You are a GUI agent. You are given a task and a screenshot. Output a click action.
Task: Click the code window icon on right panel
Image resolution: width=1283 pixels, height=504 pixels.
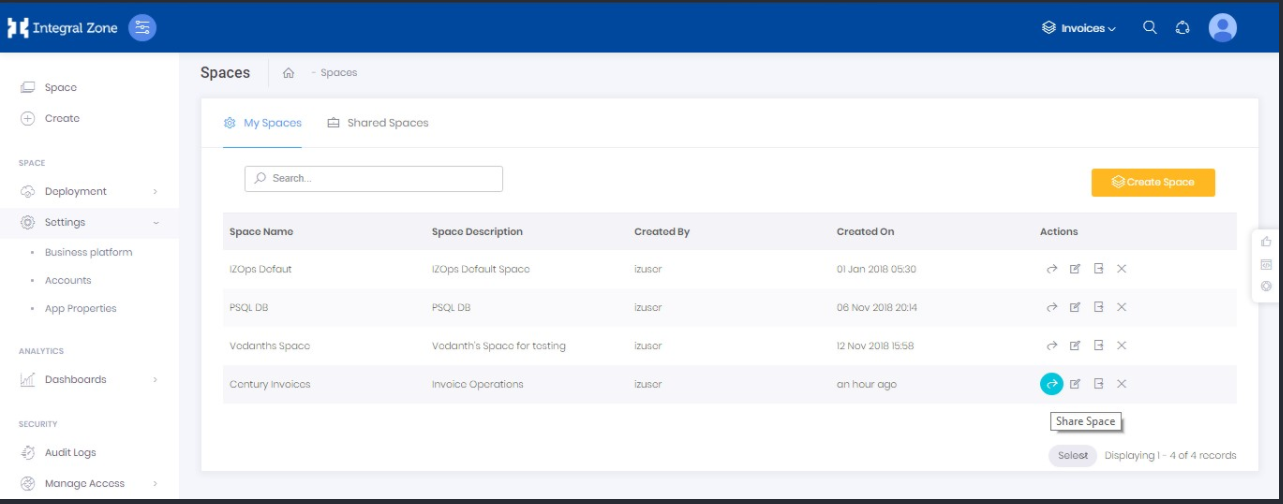[x=1266, y=264]
